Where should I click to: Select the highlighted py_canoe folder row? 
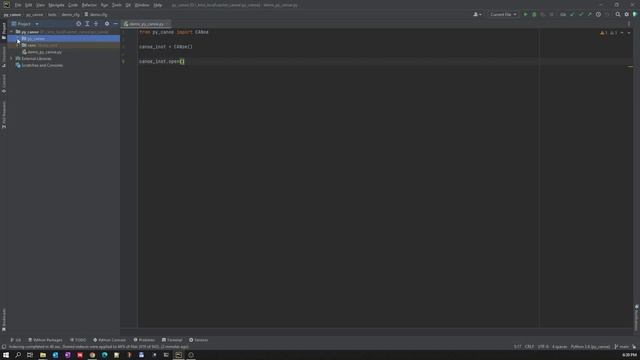click(x=64, y=39)
